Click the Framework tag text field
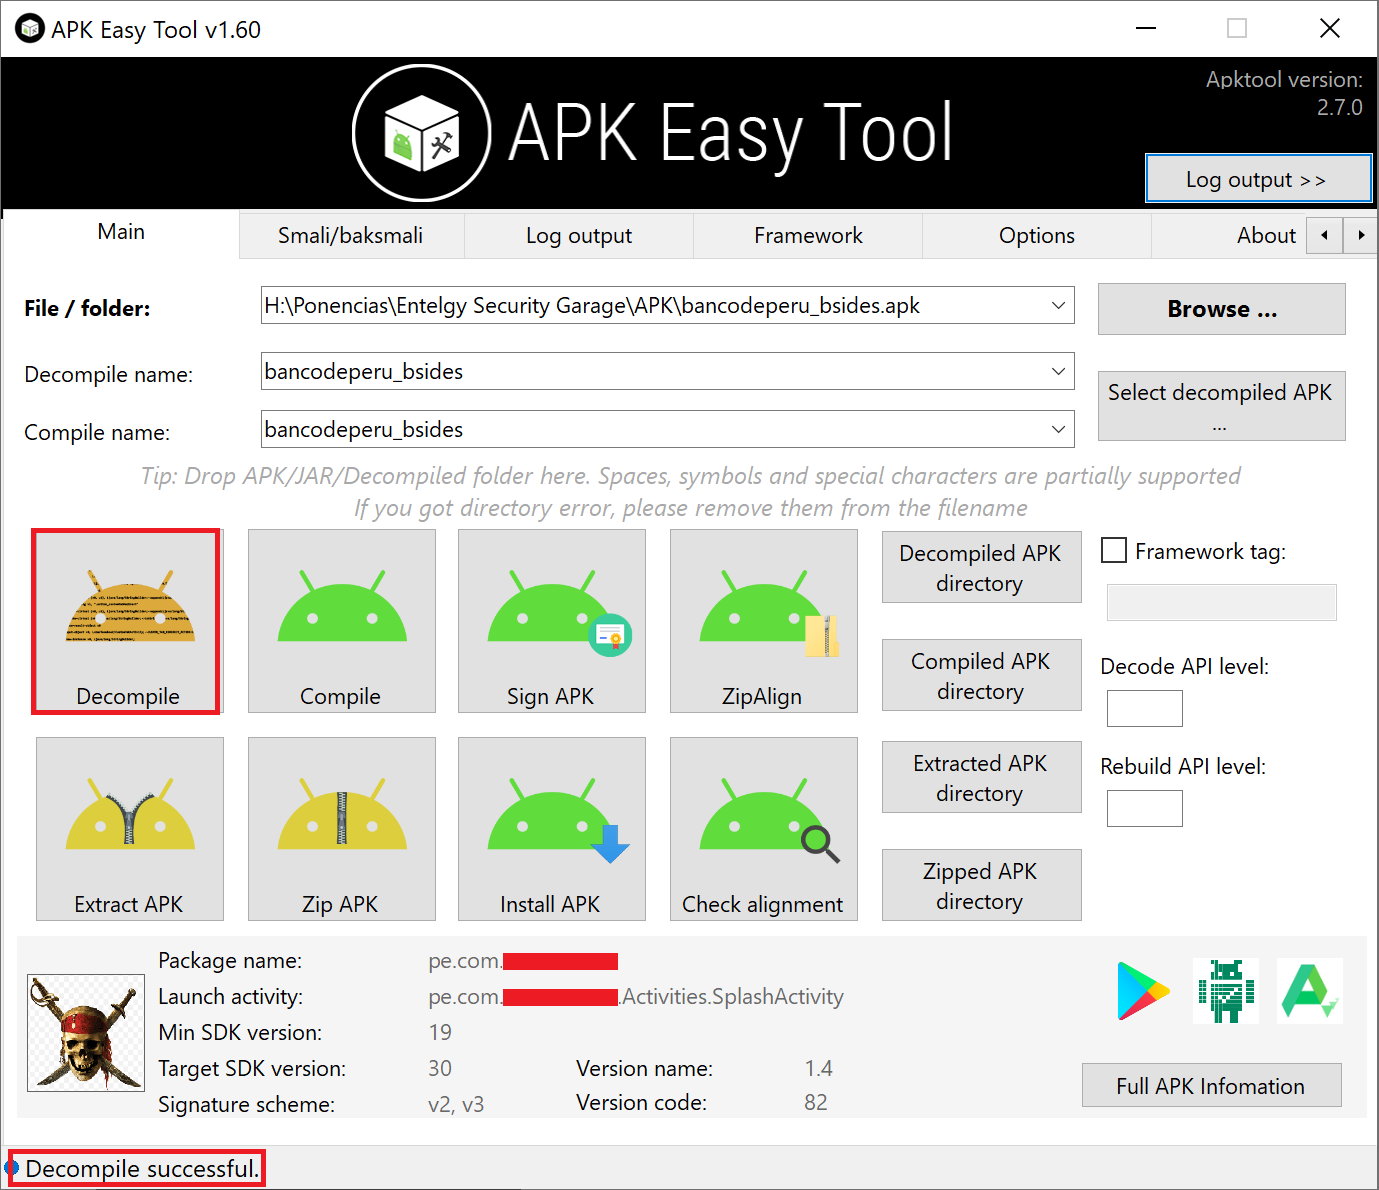The height and width of the screenshot is (1190, 1379). pos(1221,602)
